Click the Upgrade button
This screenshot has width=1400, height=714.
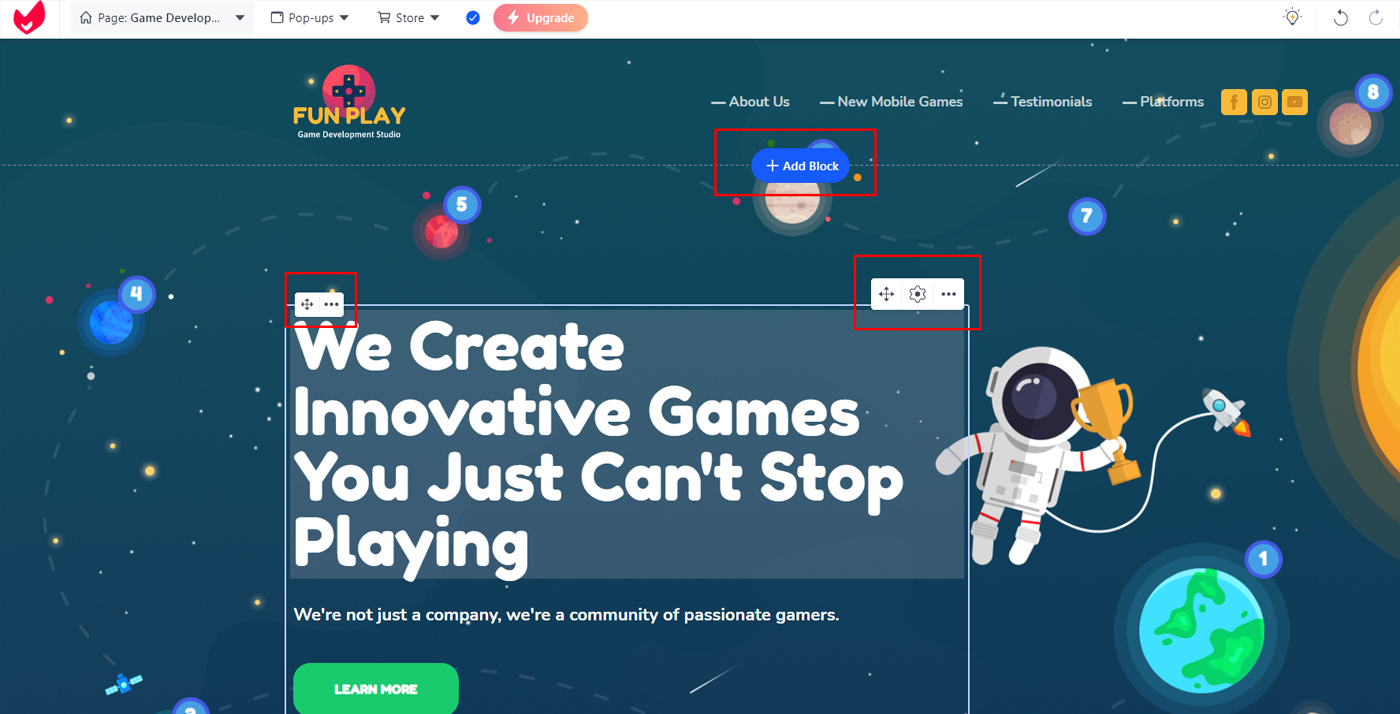(x=540, y=18)
